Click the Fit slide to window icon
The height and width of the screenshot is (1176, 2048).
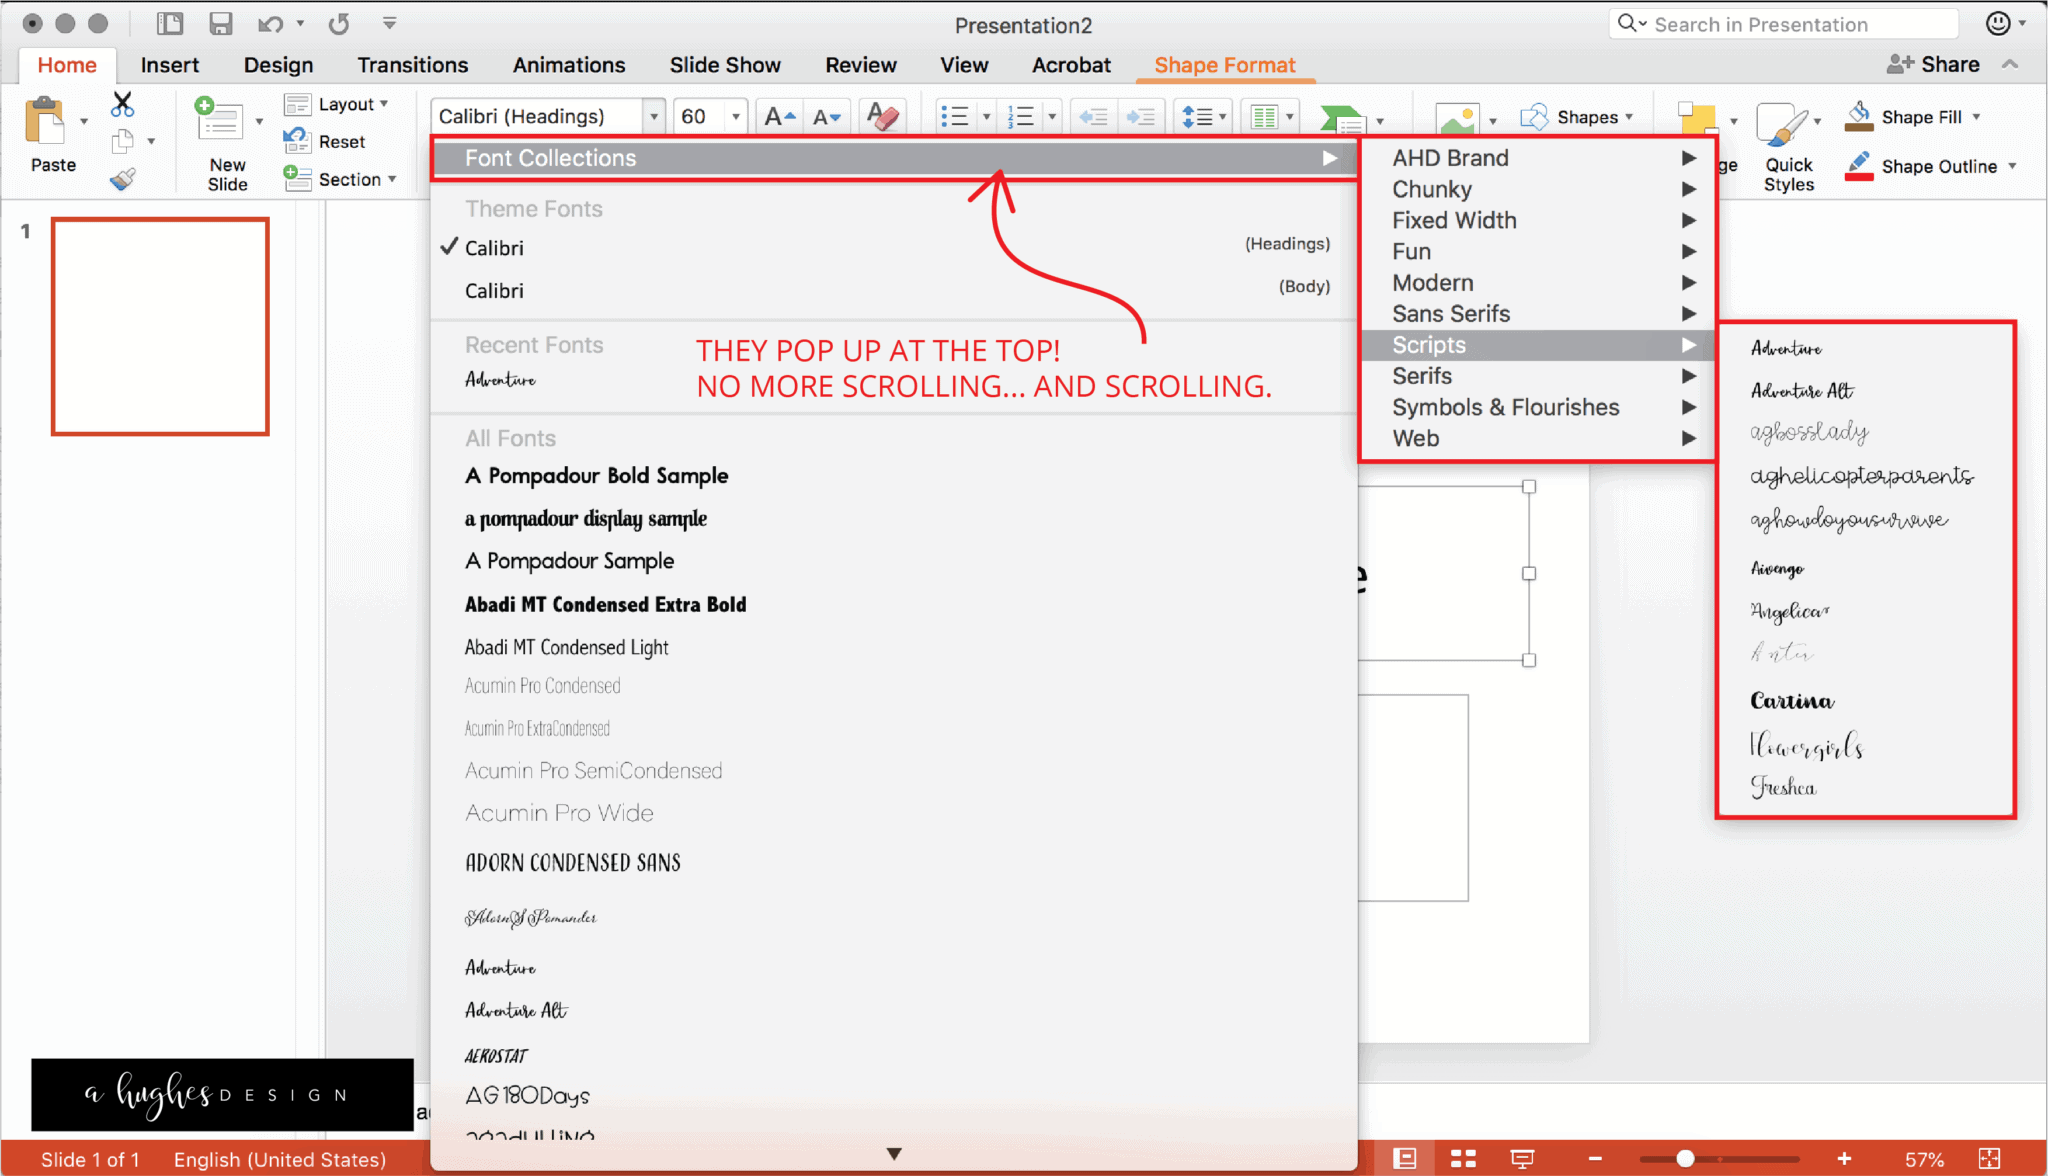1989,1158
